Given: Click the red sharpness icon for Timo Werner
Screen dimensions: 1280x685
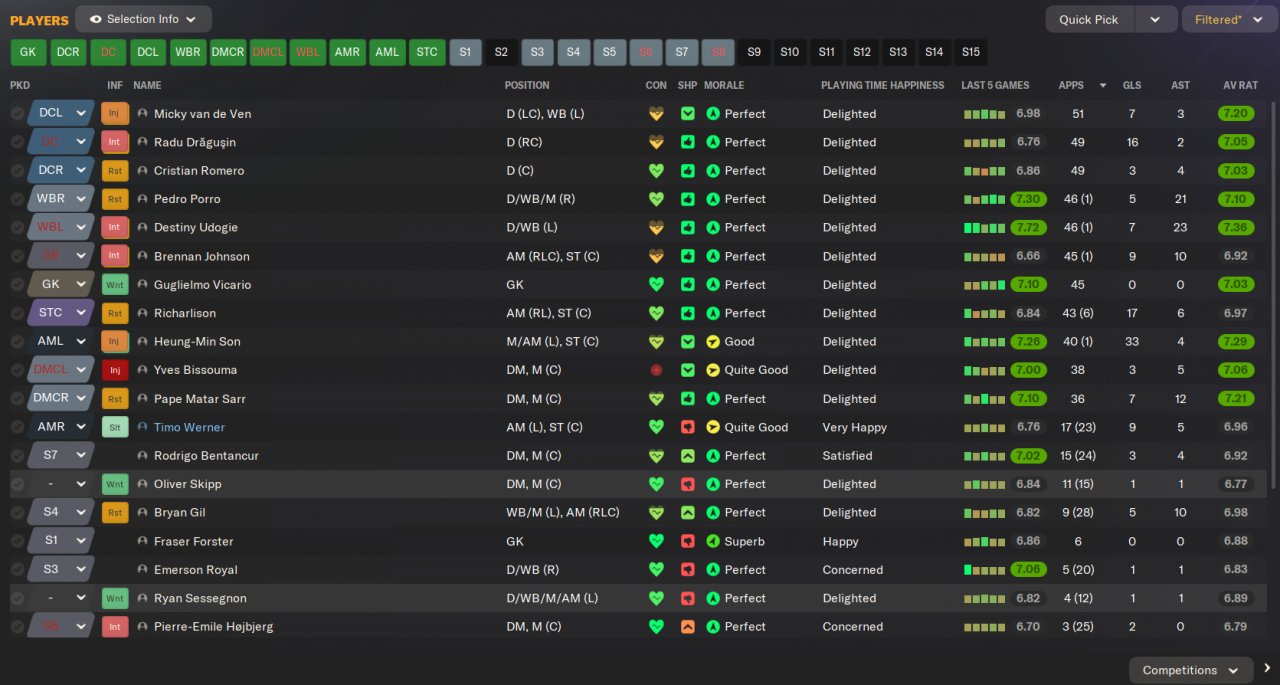Looking at the screenshot, I should click(688, 427).
